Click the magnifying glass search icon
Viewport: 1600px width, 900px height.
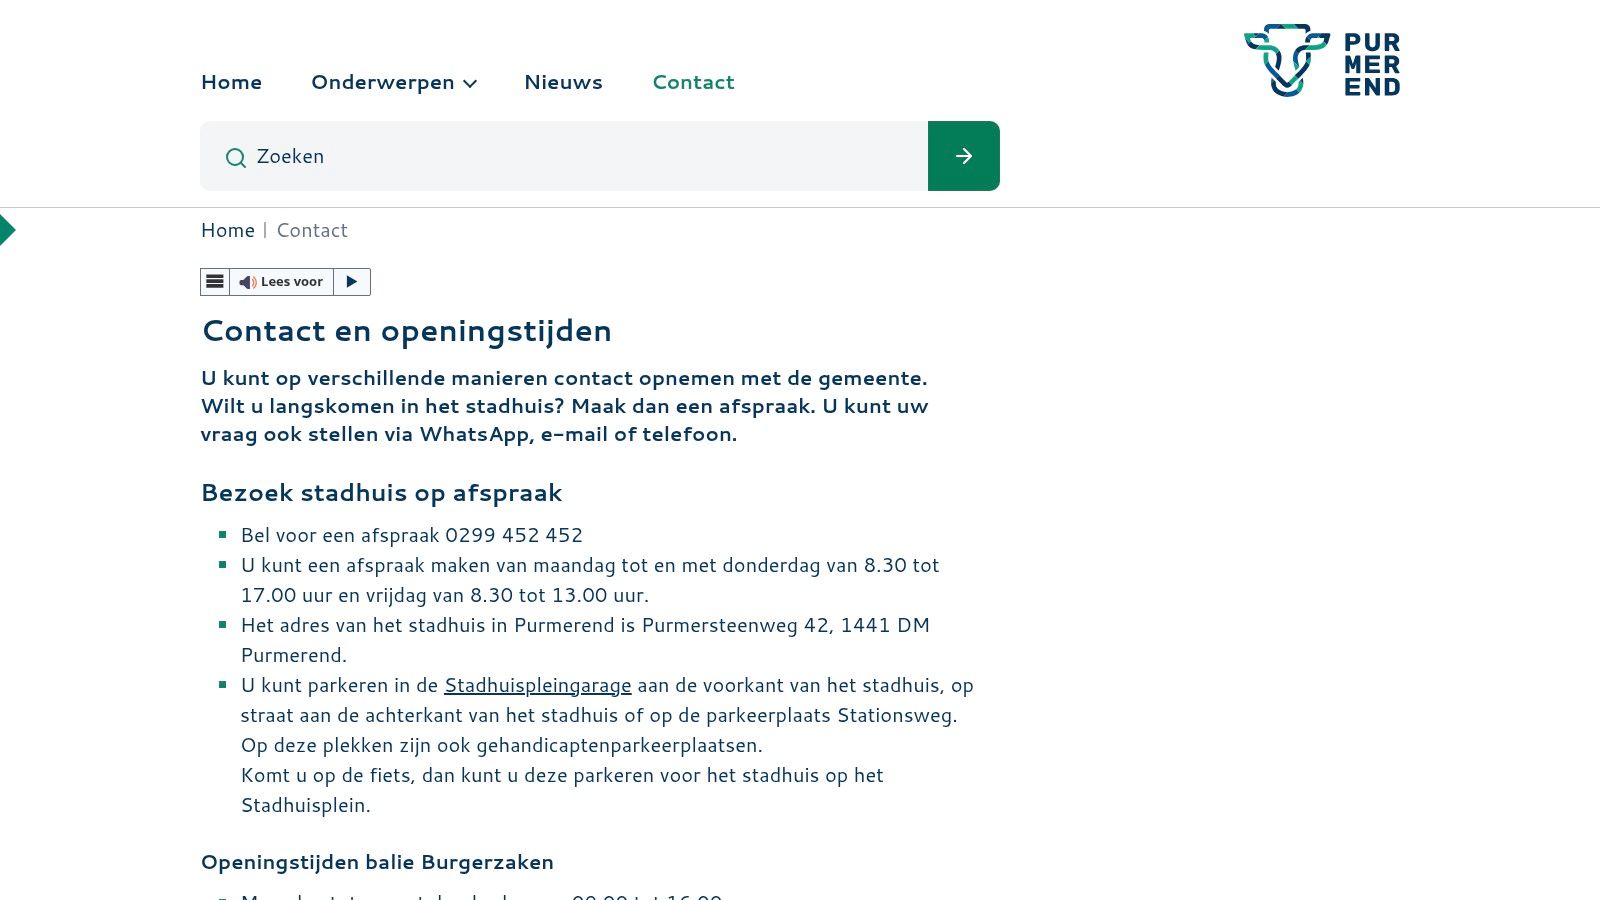click(x=236, y=157)
